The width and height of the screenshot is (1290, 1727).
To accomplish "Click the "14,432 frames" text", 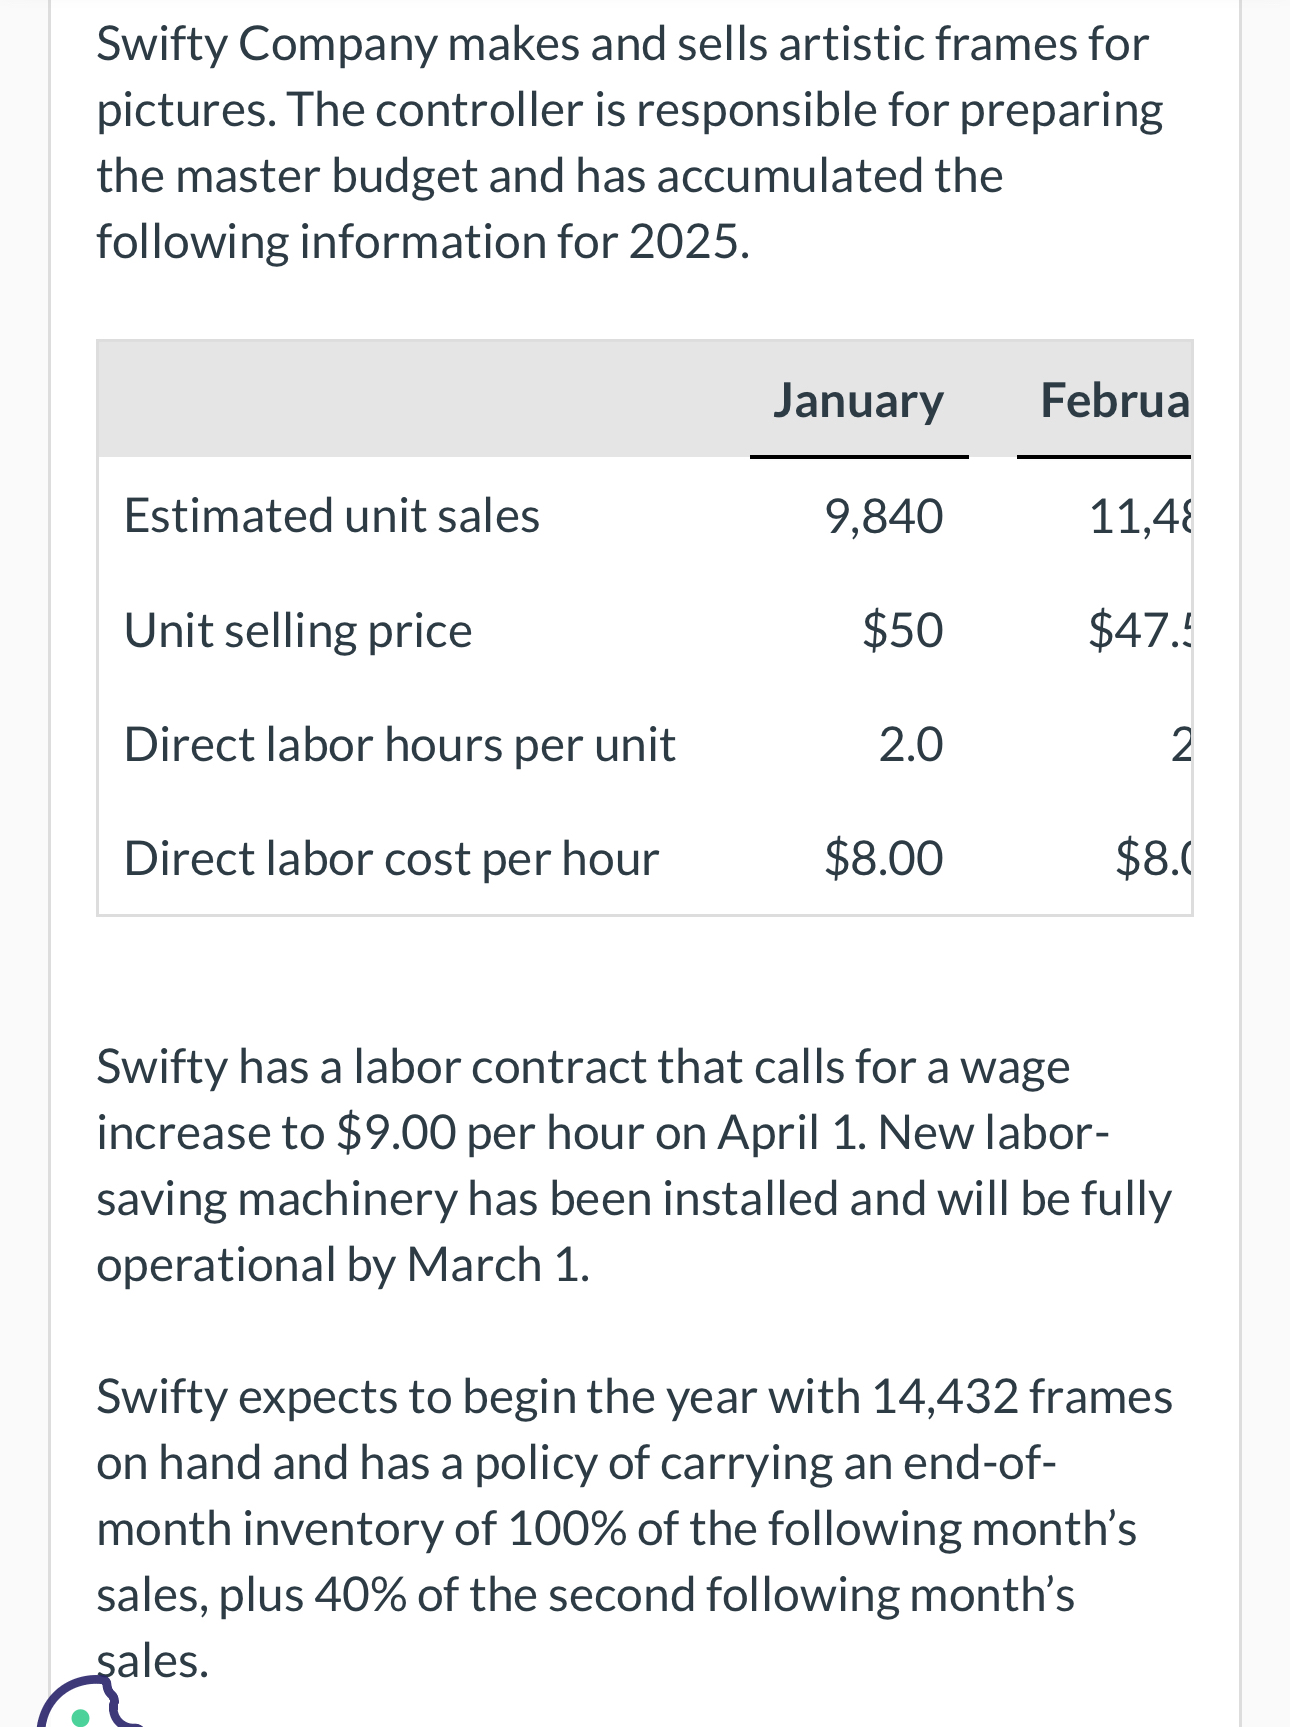I will point(1022,1397).
